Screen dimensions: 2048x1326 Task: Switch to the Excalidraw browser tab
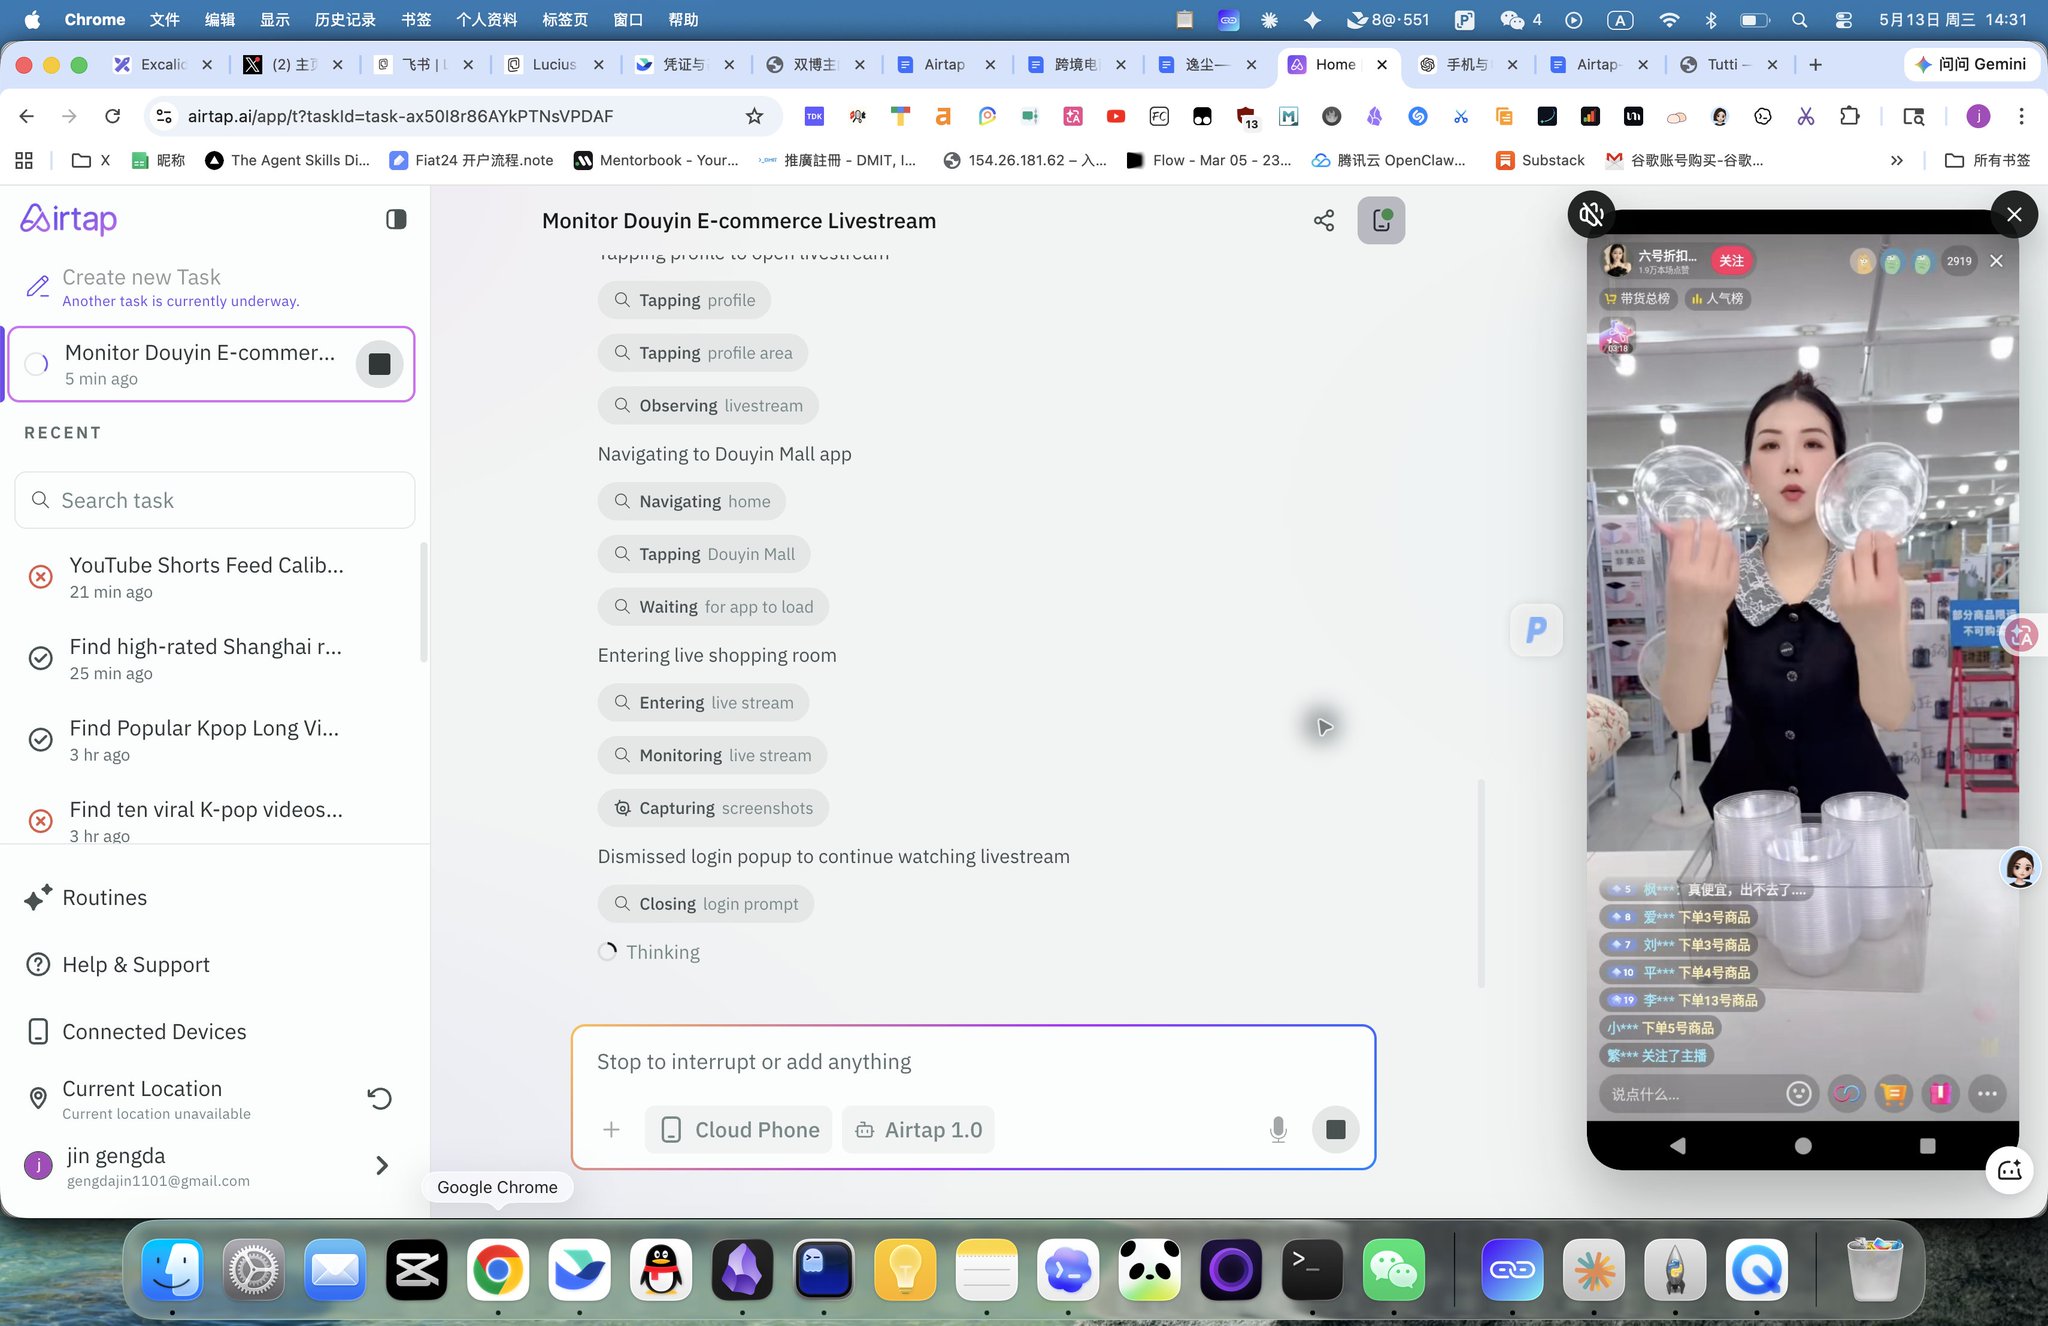(x=164, y=65)
